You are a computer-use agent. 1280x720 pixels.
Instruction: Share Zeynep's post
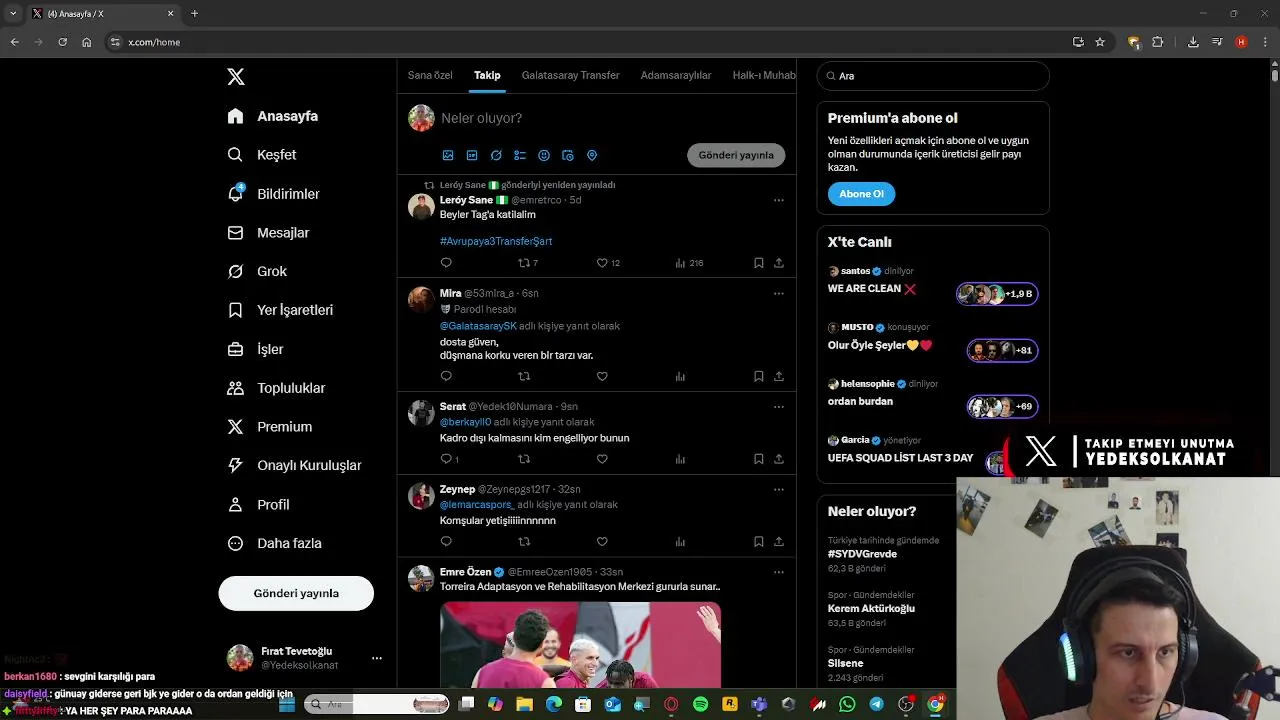(779, 542)
